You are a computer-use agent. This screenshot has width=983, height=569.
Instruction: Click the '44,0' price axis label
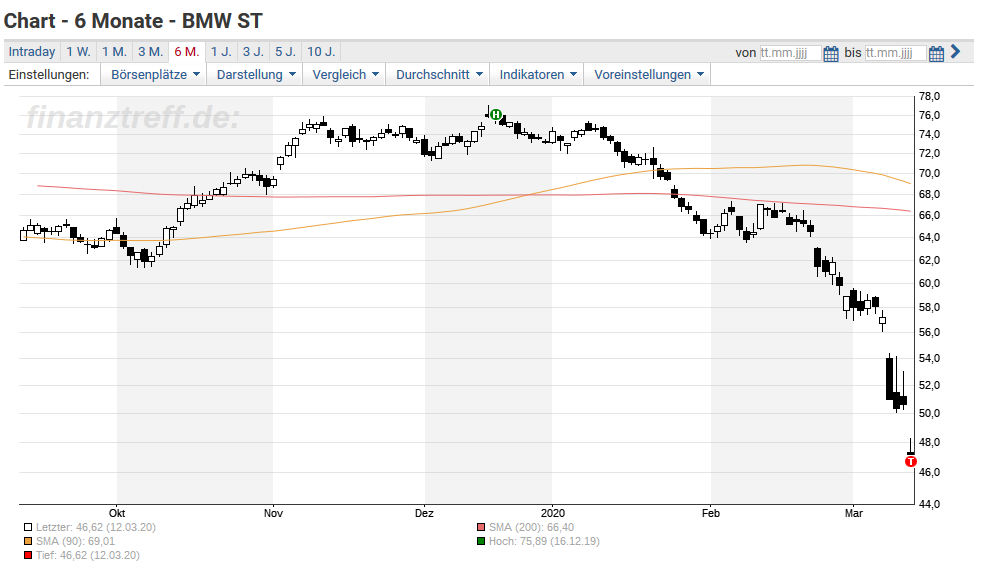[929, 504]
